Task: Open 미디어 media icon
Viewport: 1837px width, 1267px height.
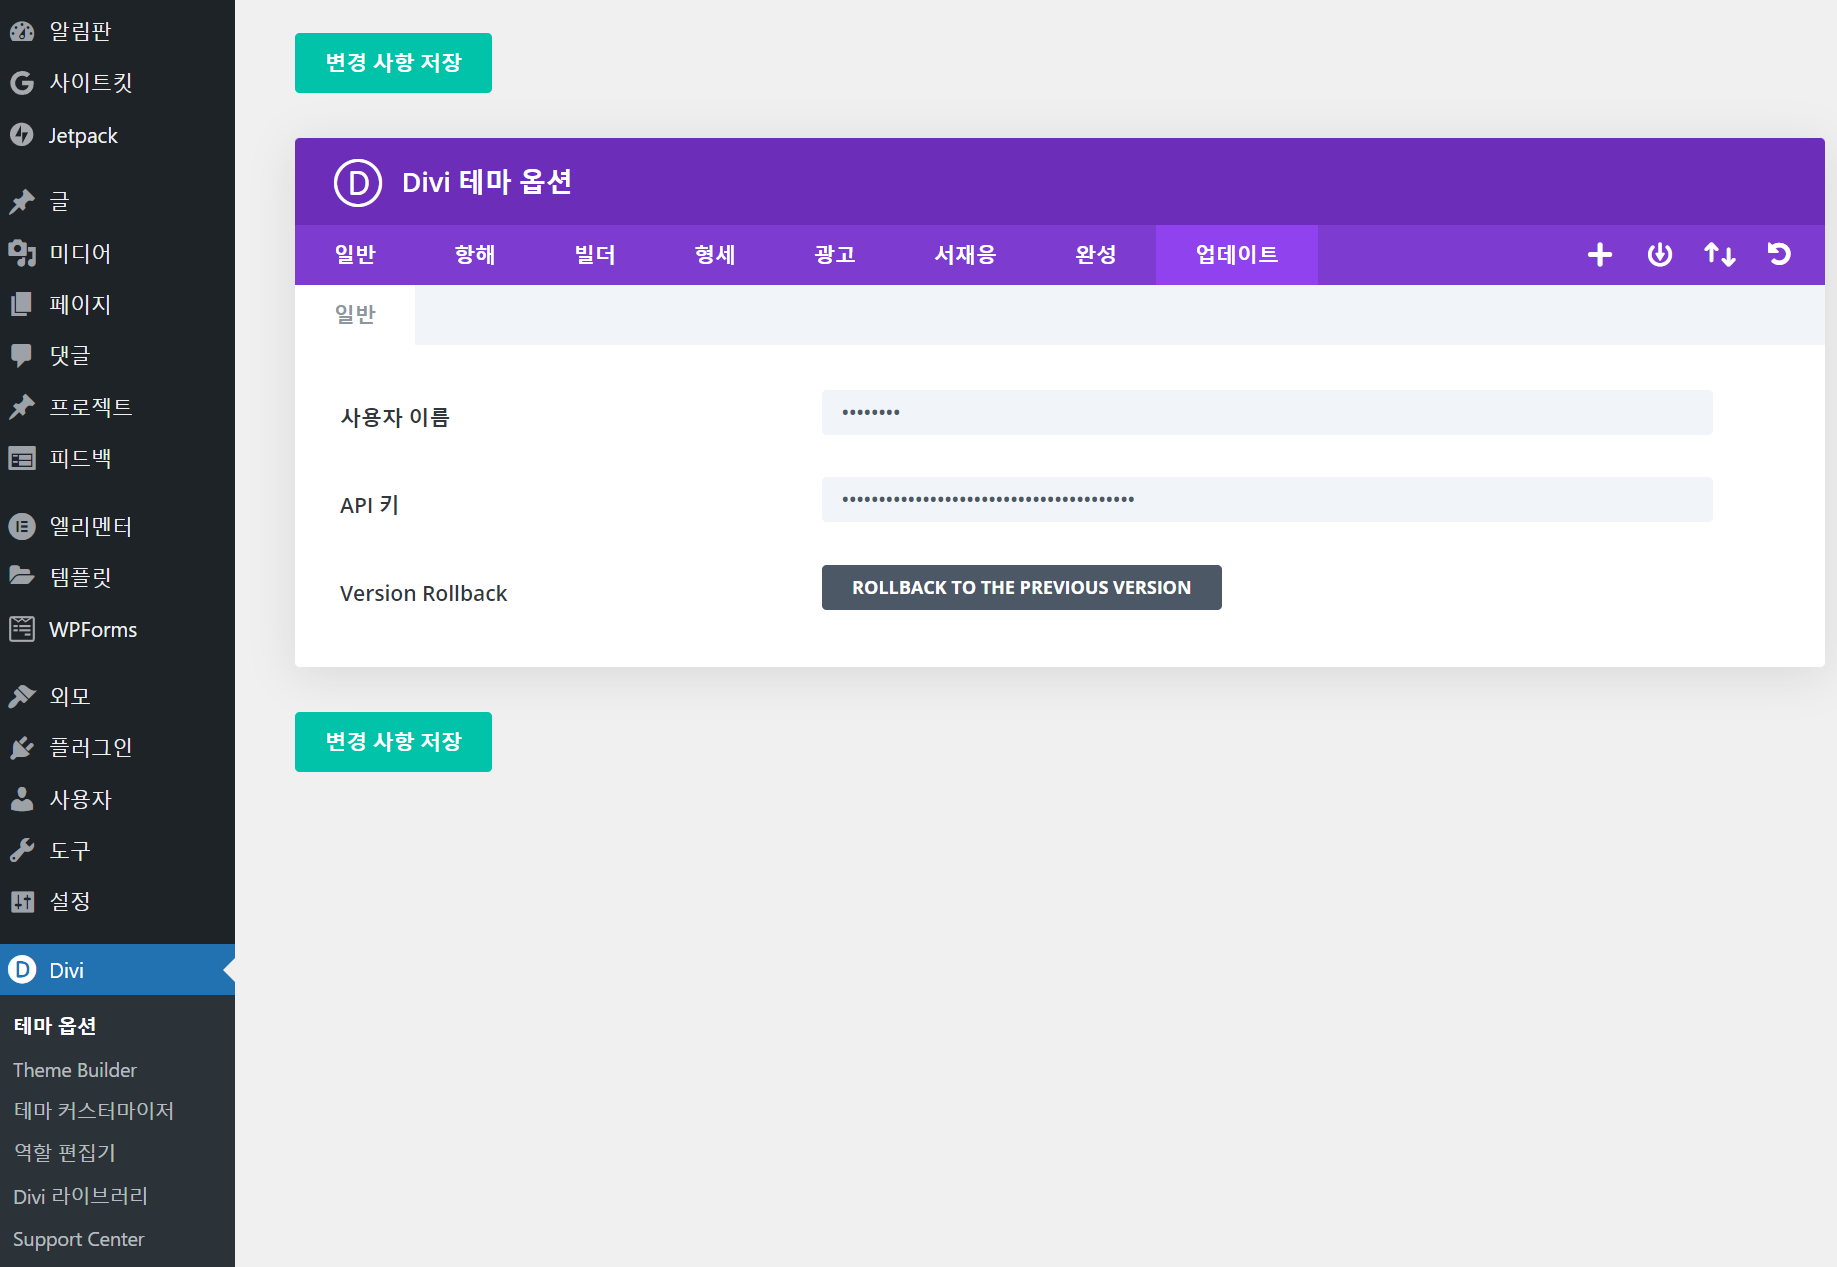Action: (x=22, y=253)
